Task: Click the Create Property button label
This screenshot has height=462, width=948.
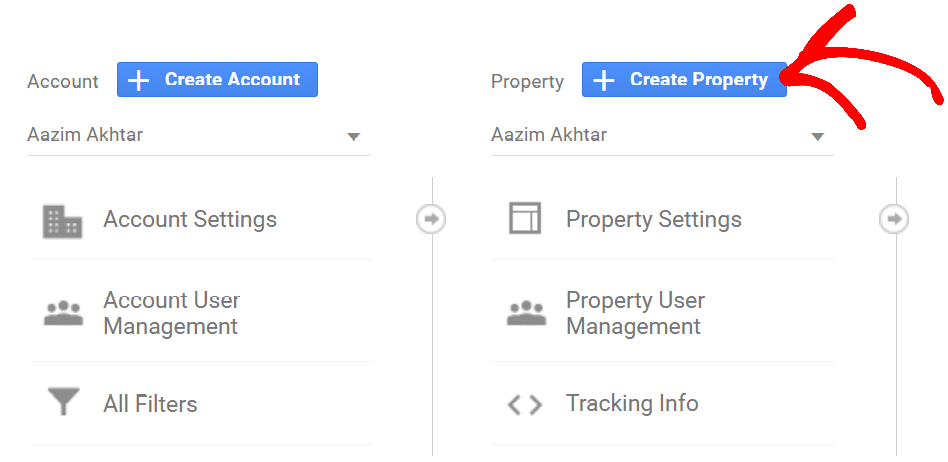Action: [698, 80]
